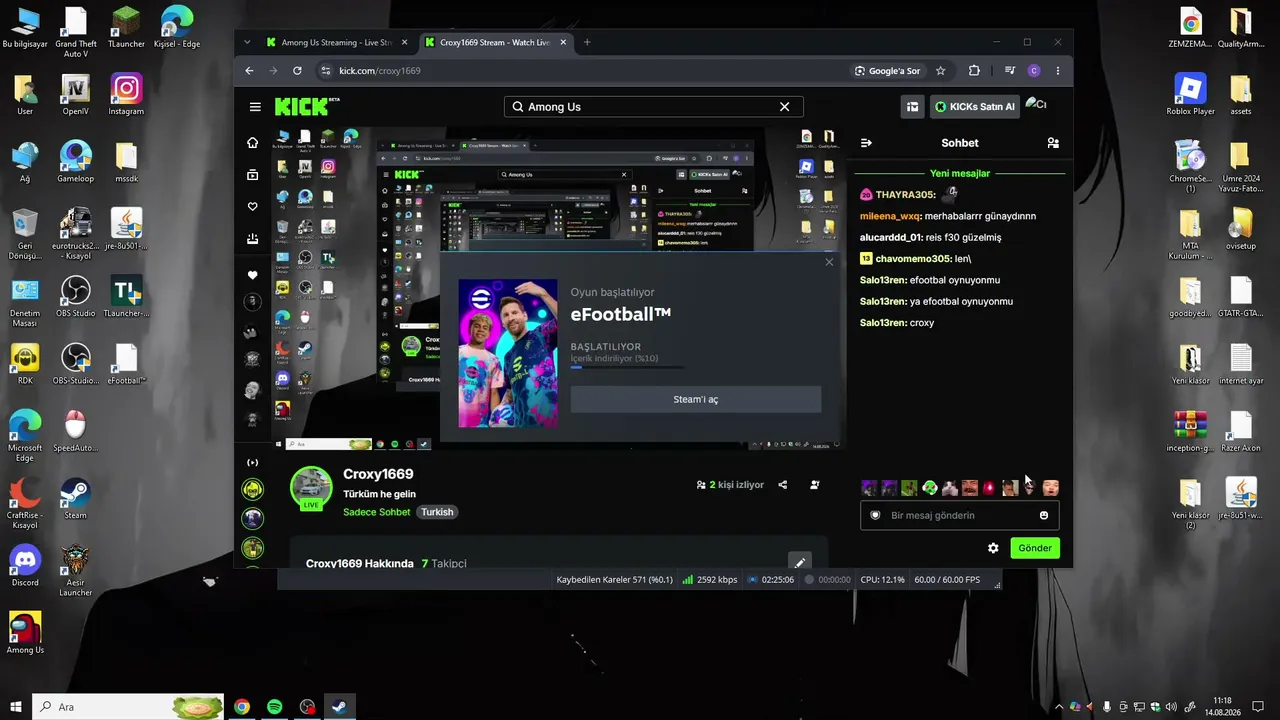
Task: Open the Chrome tab search dropdown
Action: tap(247, 42)
